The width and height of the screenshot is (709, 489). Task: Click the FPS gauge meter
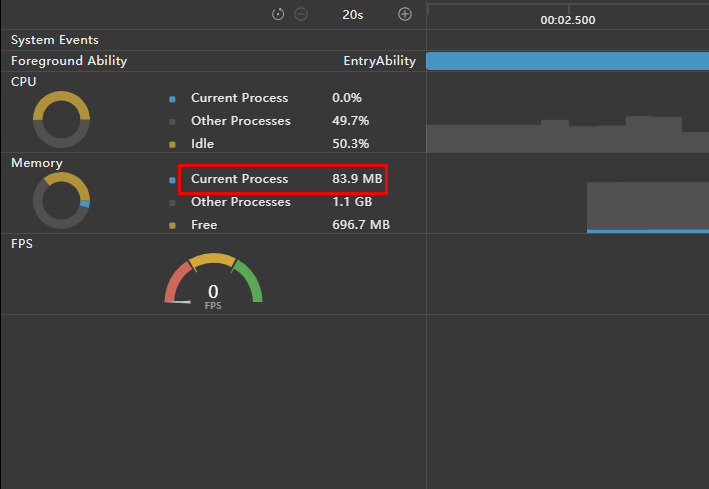213,281
